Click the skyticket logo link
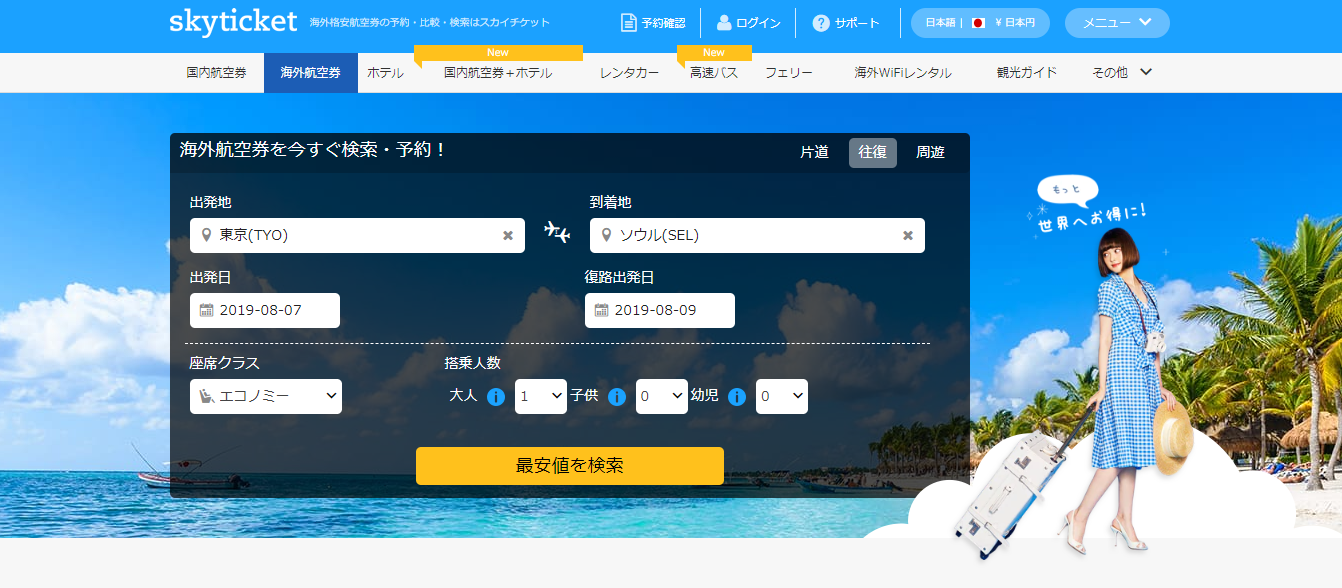1342x588 pixels. point(233,22)
